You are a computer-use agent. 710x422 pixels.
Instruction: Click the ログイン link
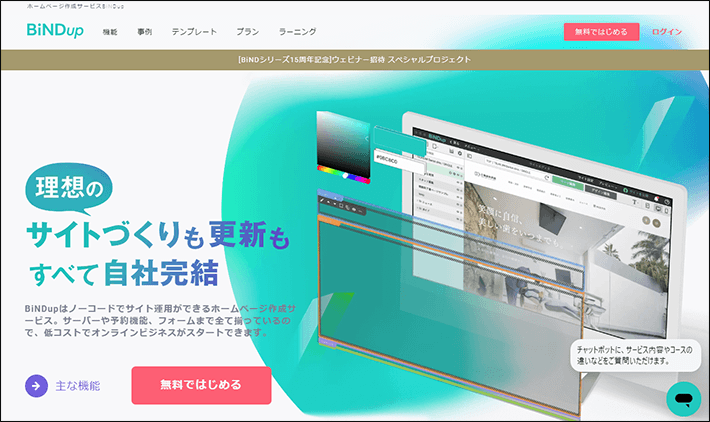[x=667, y=32]
